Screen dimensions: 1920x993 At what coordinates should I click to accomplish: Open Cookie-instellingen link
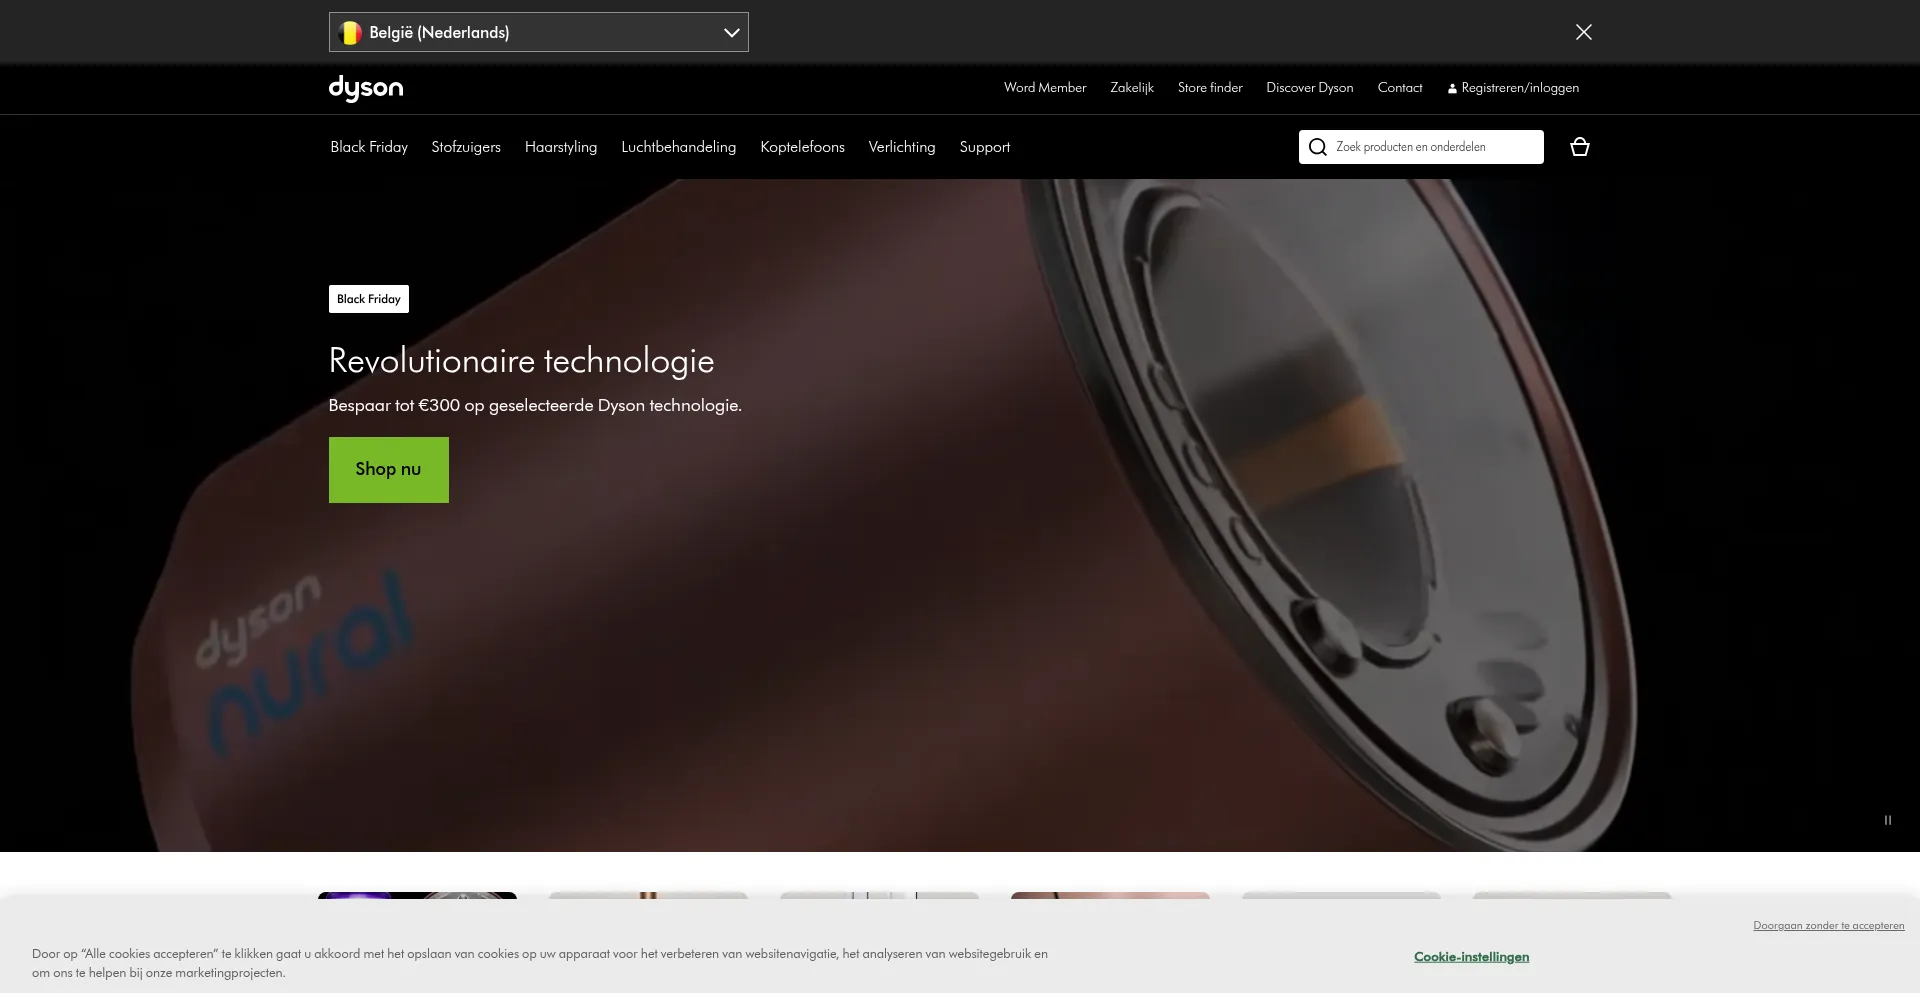coord(1471,957)
